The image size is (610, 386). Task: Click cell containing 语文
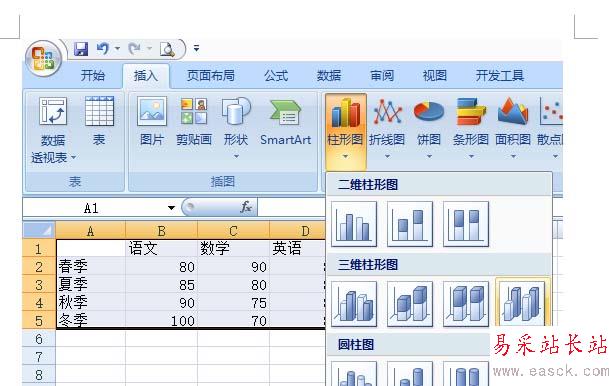pos(161,248)
